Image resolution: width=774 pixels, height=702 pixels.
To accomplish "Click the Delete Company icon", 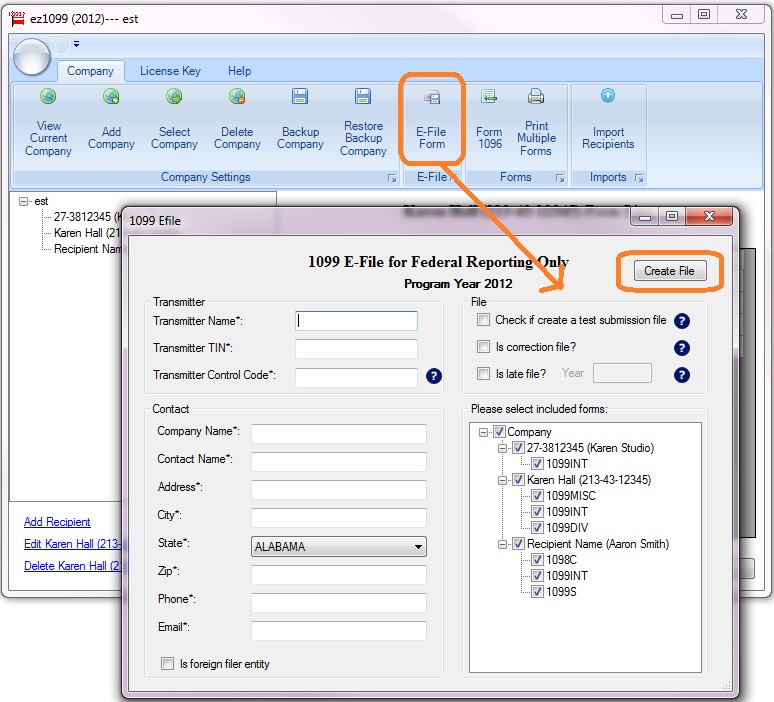I will (237, 97).
